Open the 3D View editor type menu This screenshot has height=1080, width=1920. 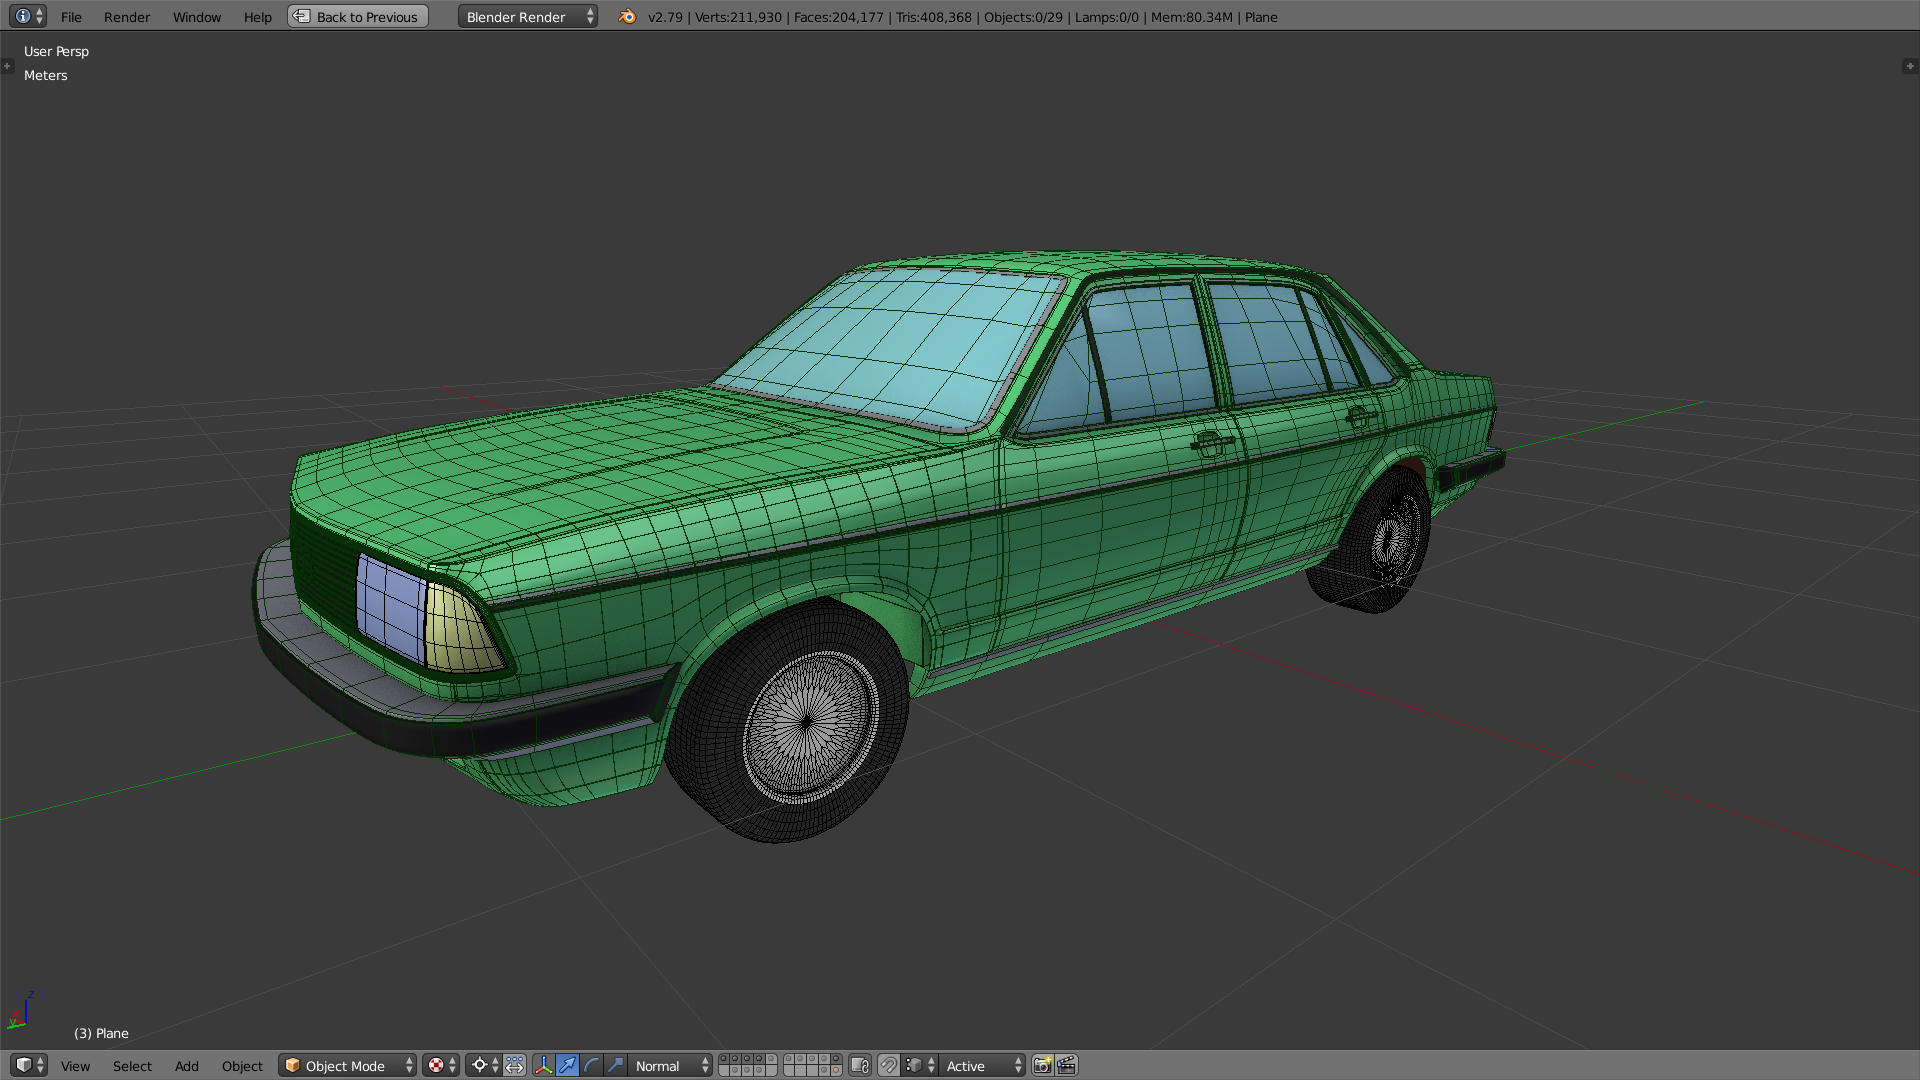coord(28,1066)
